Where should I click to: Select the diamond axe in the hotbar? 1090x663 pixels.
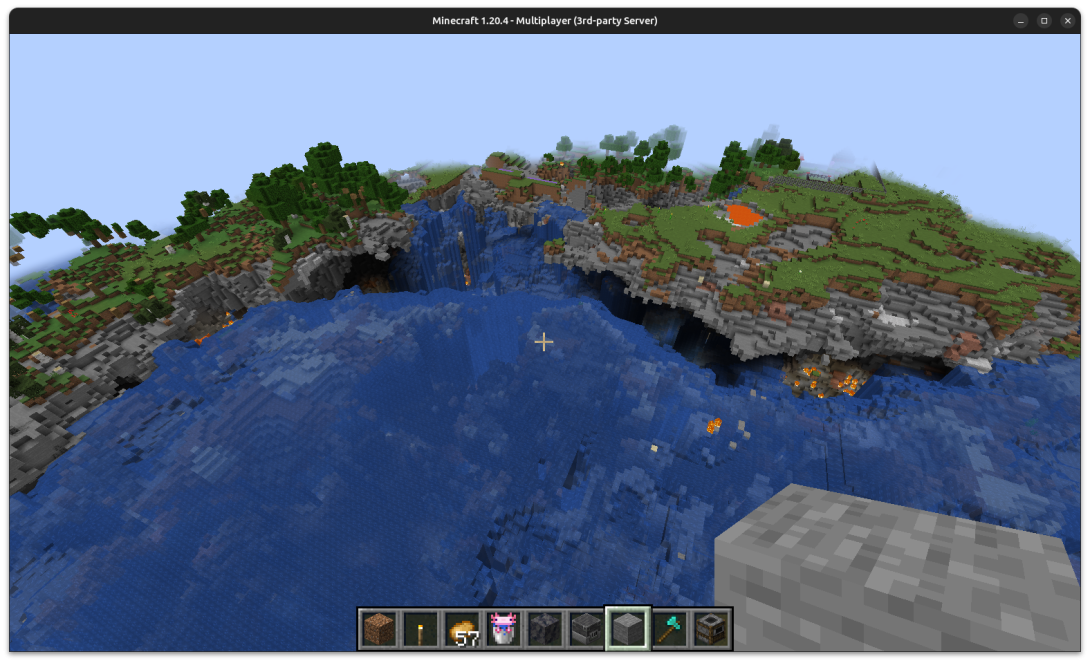[x=668, y=627]
